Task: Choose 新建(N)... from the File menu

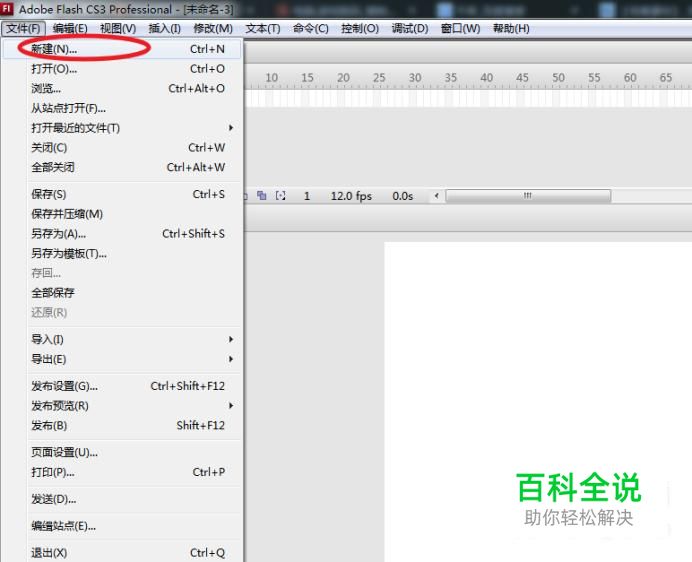Action: tap(122, 49)
